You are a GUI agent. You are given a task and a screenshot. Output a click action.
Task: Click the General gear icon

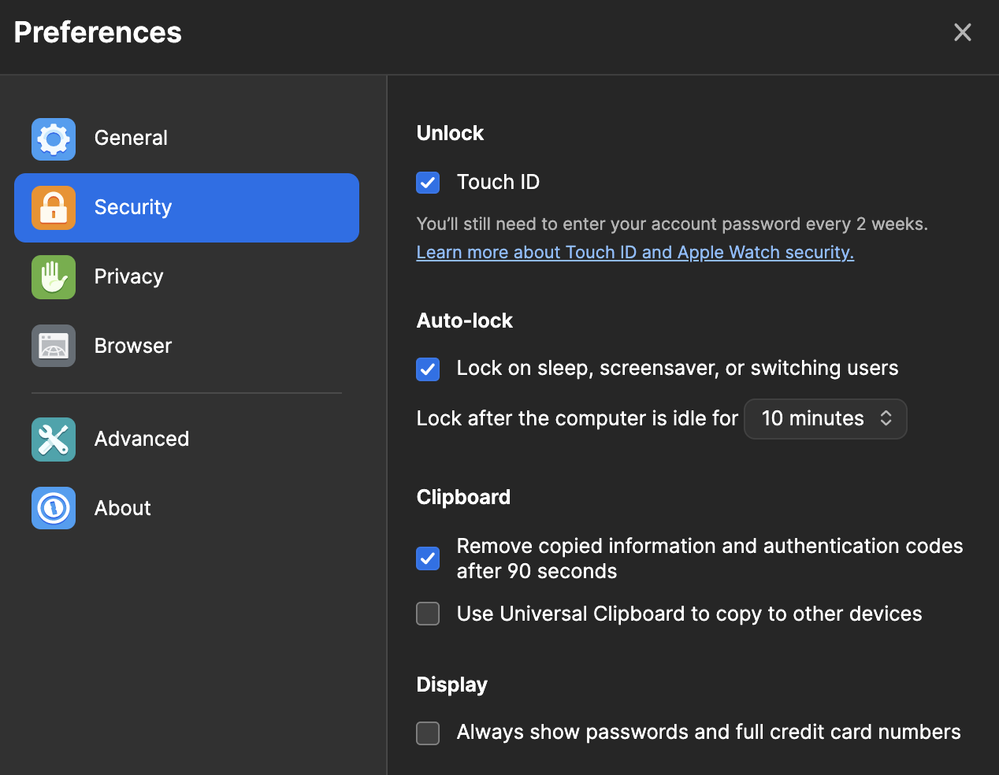pos(53,139)
